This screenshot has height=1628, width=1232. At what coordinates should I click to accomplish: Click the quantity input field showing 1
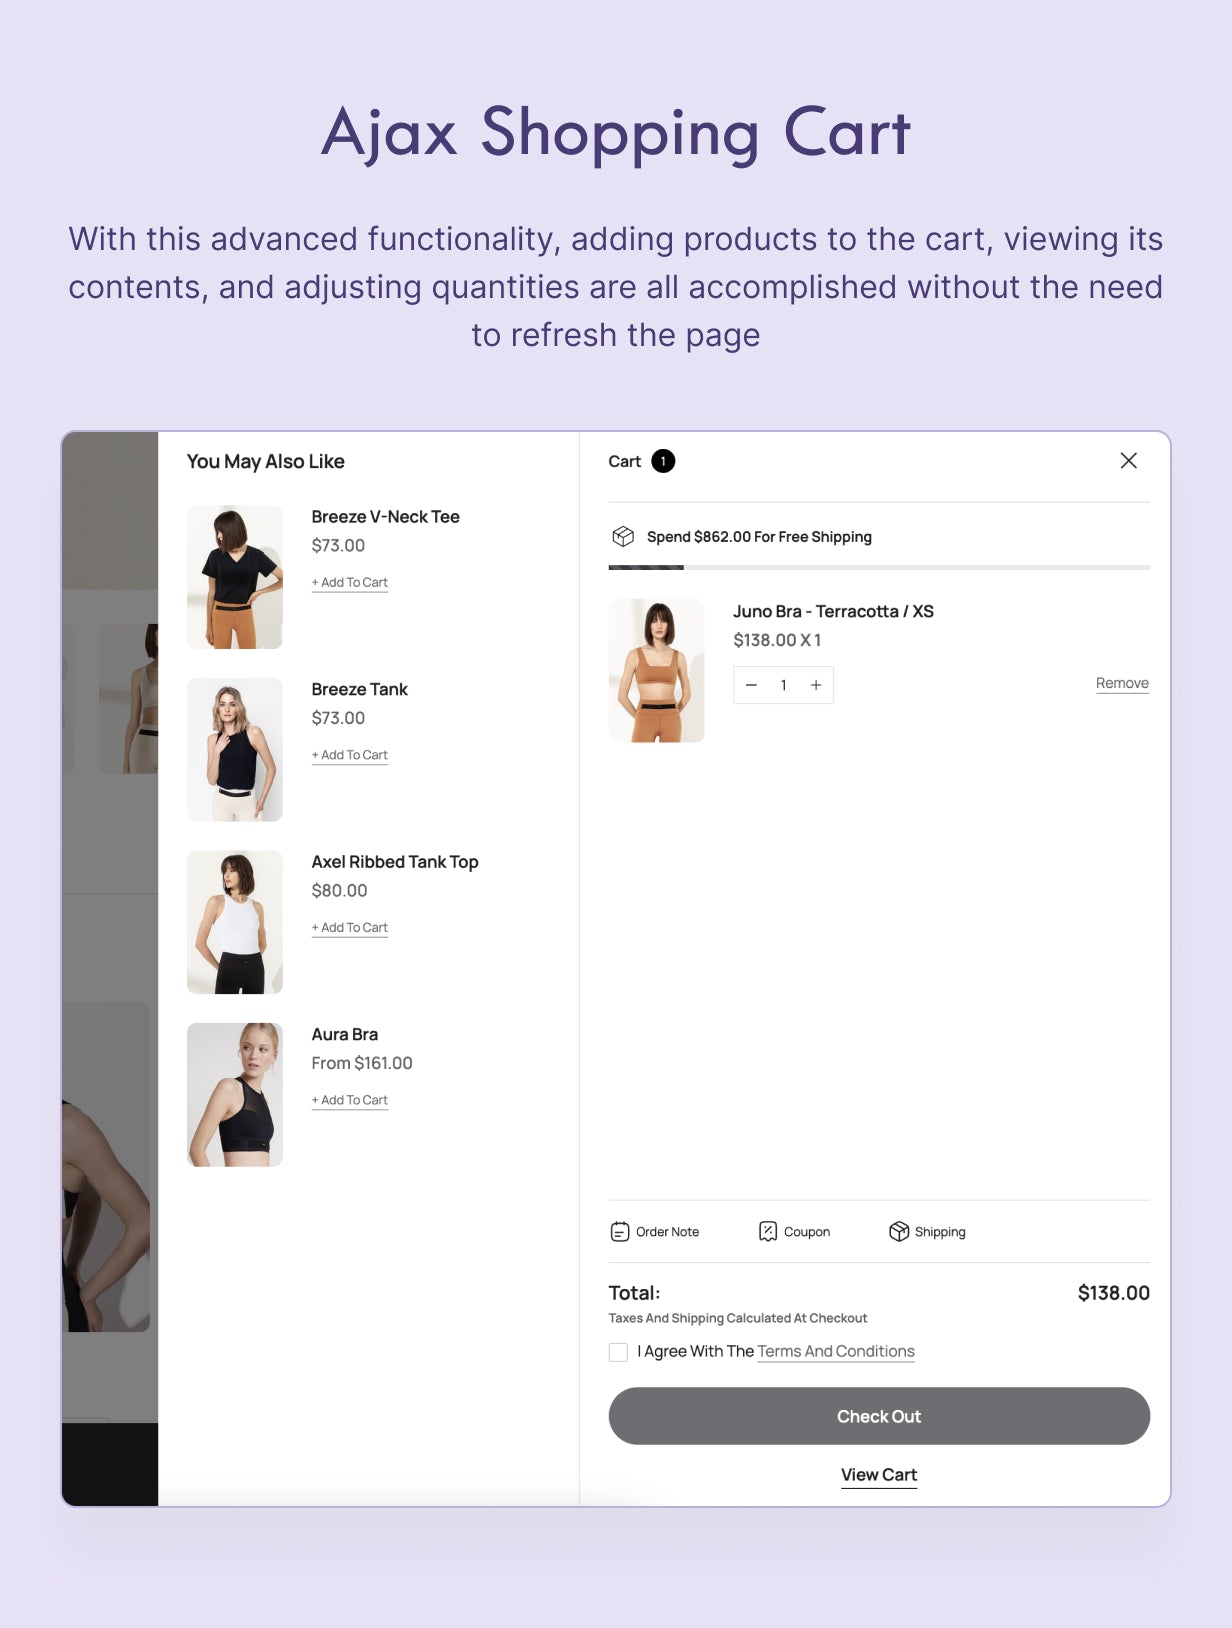[x=784, y=685]
